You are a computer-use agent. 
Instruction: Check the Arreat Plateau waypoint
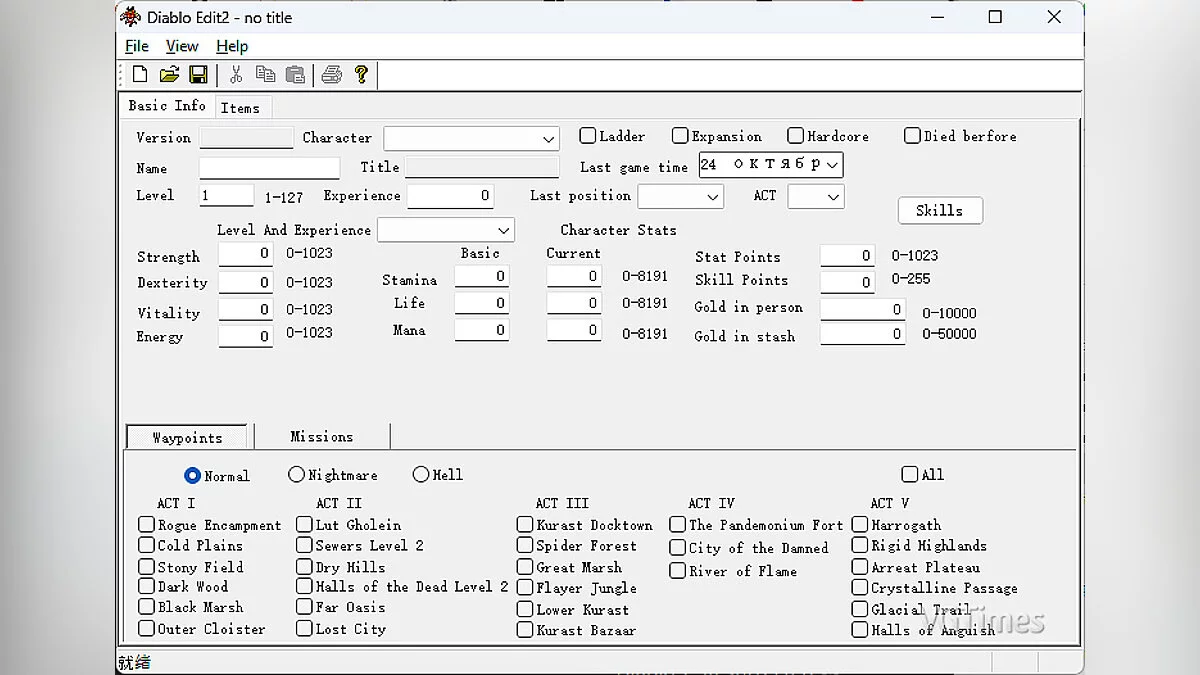click(x=859, y=566)
